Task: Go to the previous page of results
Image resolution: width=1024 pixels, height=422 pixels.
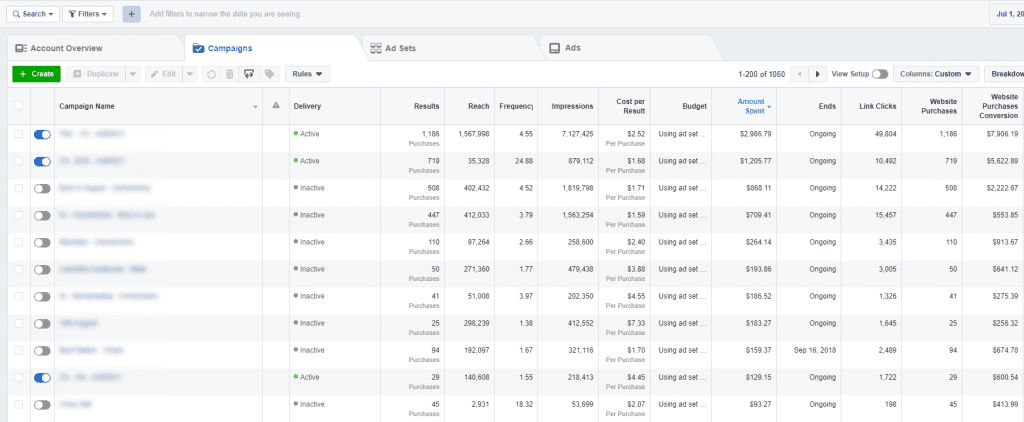Action: [x=798, y=74]
